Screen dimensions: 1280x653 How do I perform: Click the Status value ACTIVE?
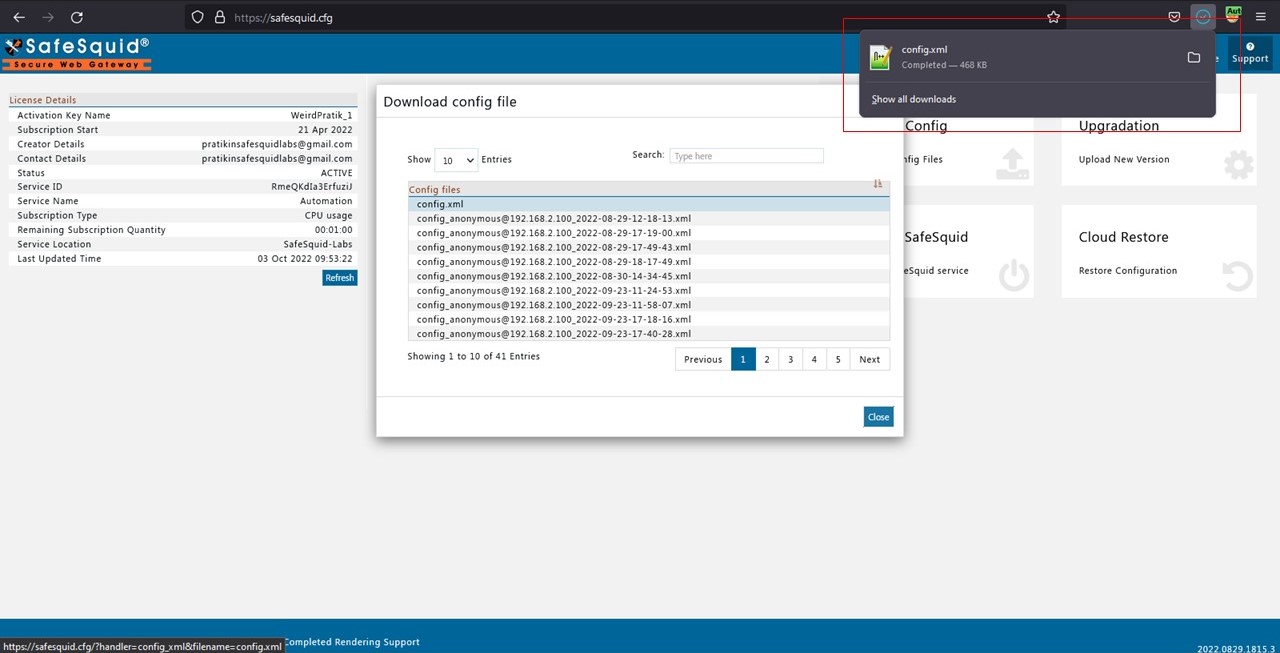[x=336, y=173]
